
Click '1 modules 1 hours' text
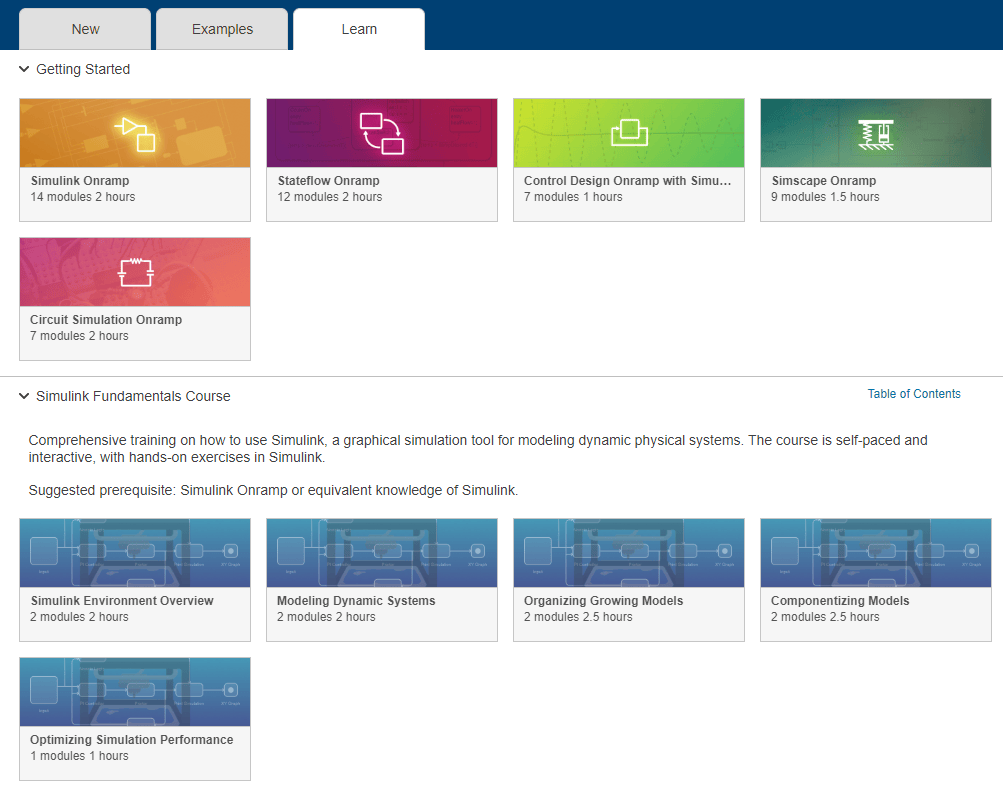click(79, 756)
